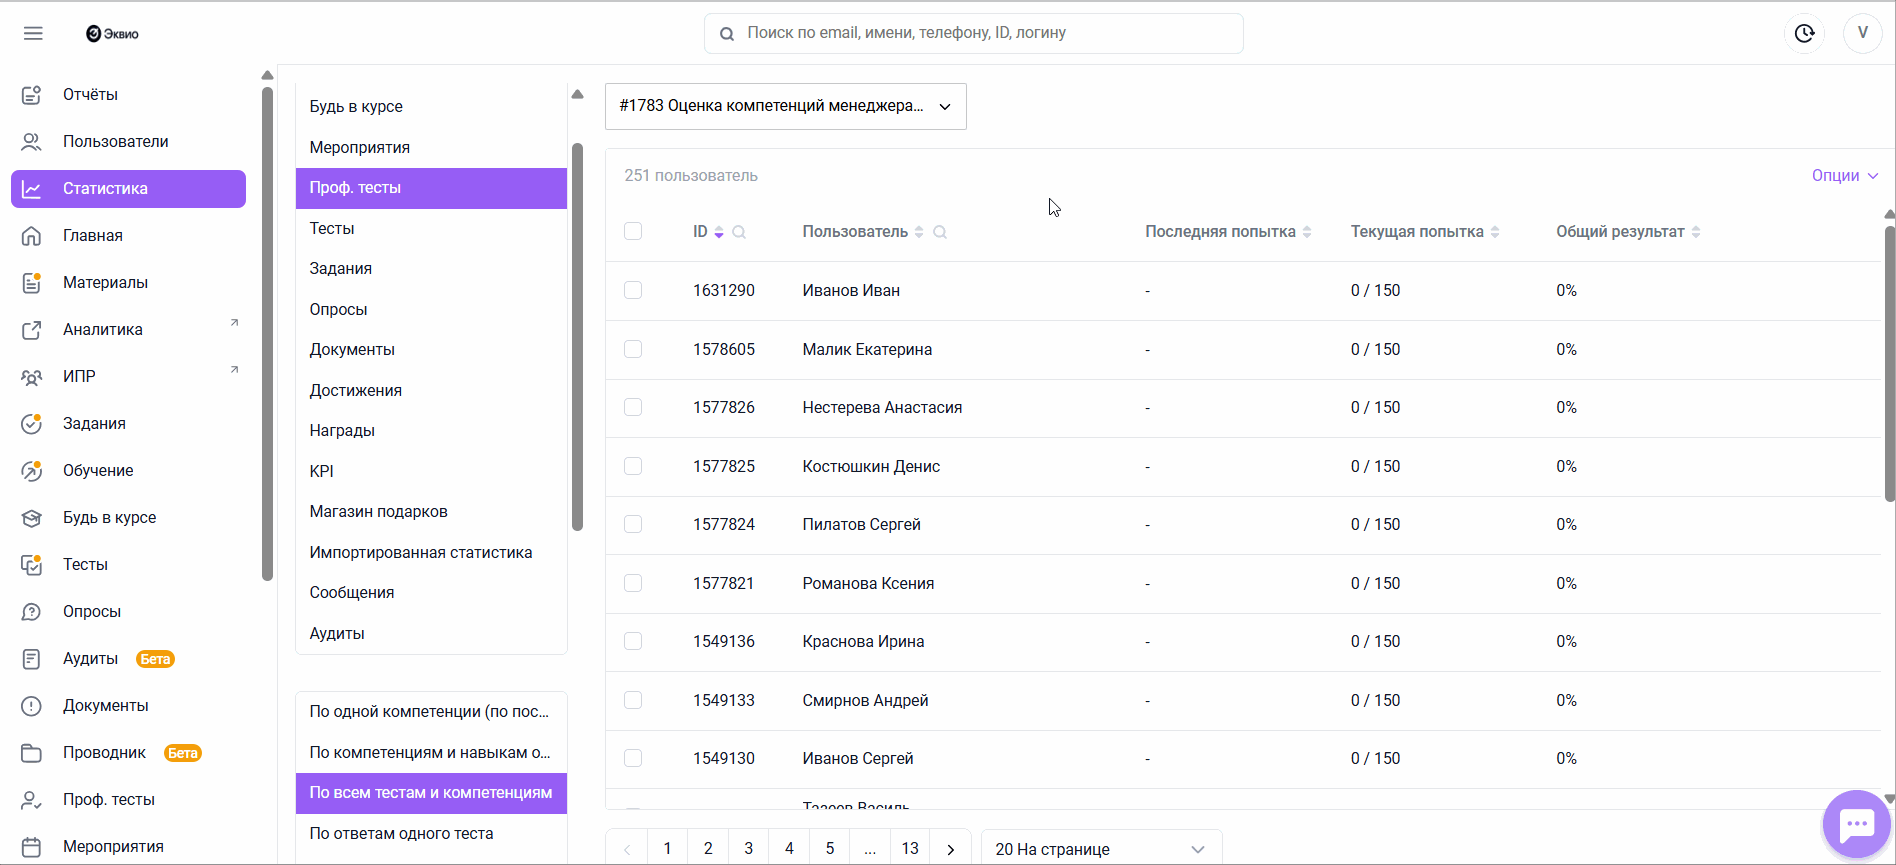Tick checkbox for Иванов Иван row
Image resolution: width=1896 pixels, height=865 pixels.
point(633,290)
